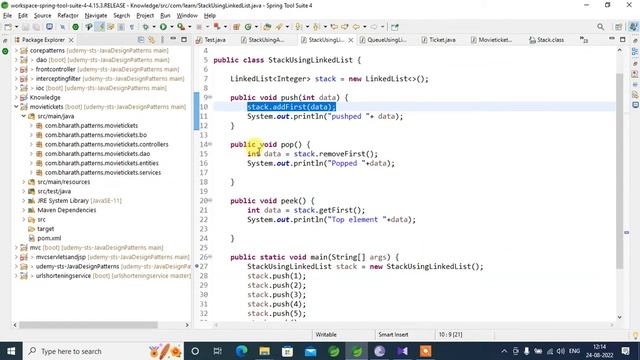Open the Open Perspective icon
Image resolution: width=640 pixels, height=360 pixels.
[x=619, y=27]
